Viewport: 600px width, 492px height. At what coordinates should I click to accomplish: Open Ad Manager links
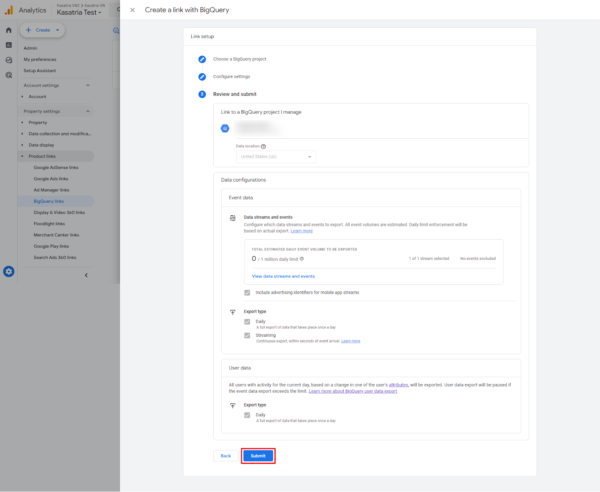click(51, 190)
